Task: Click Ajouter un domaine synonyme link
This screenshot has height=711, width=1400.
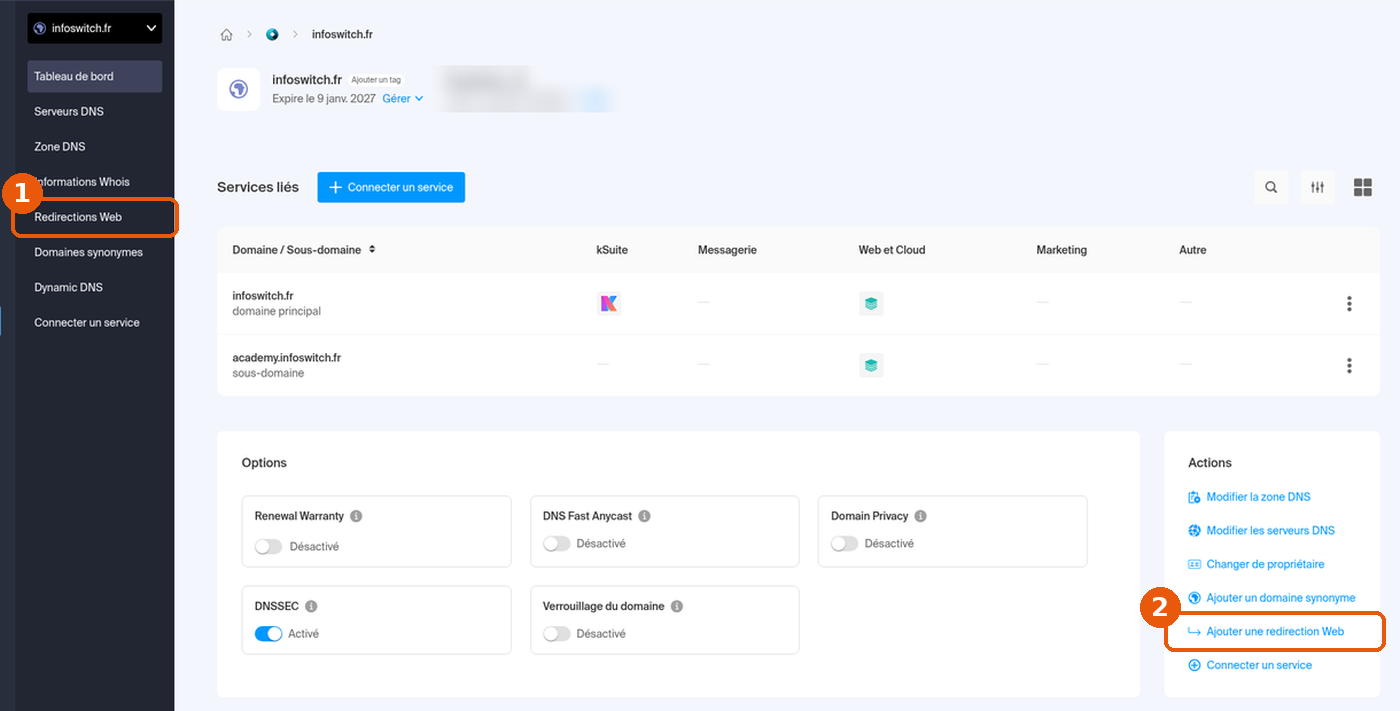Action: 1271,598
